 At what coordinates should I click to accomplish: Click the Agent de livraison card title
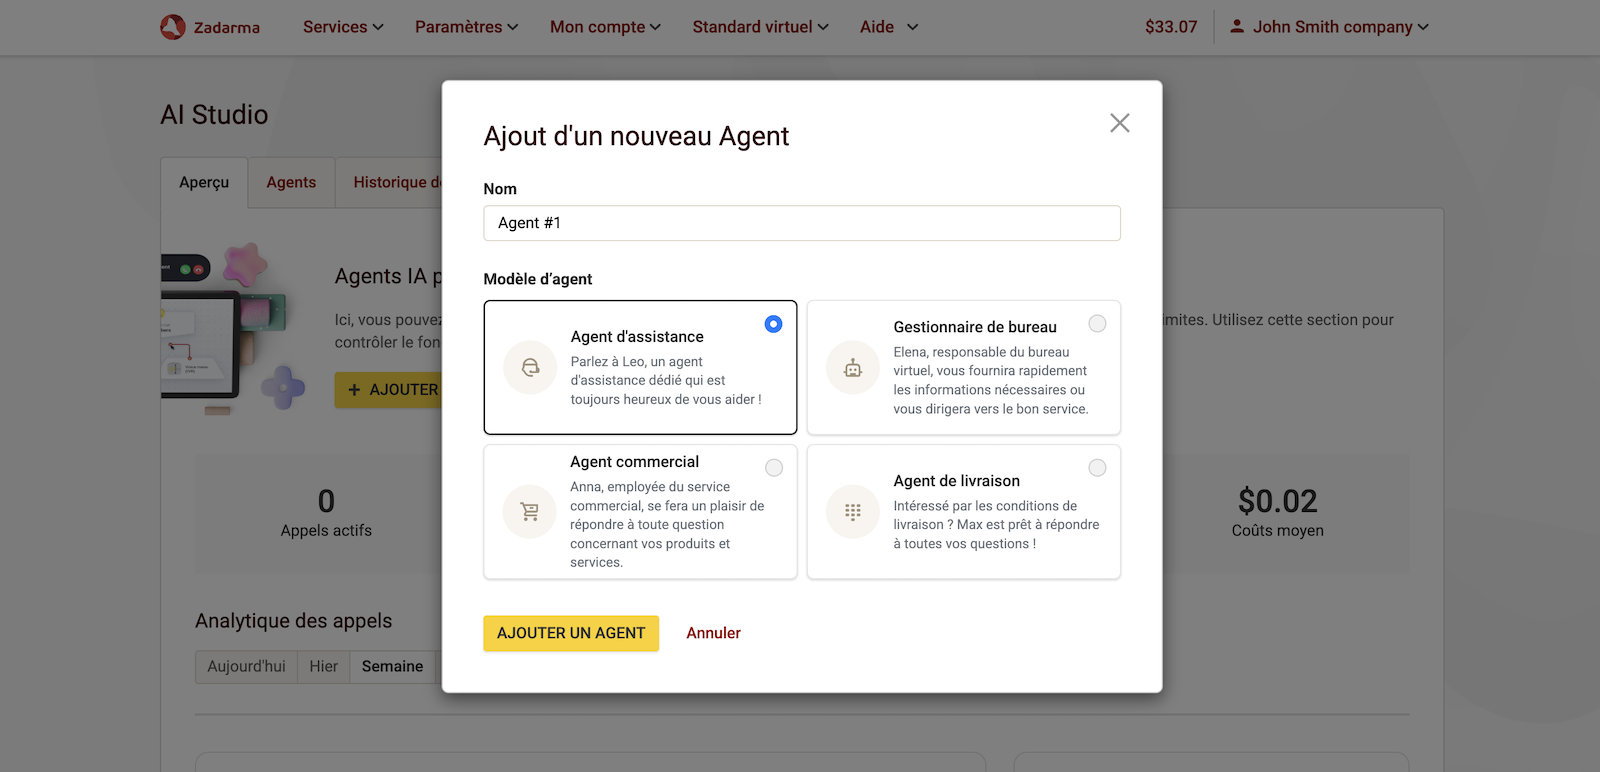[957, 481]
